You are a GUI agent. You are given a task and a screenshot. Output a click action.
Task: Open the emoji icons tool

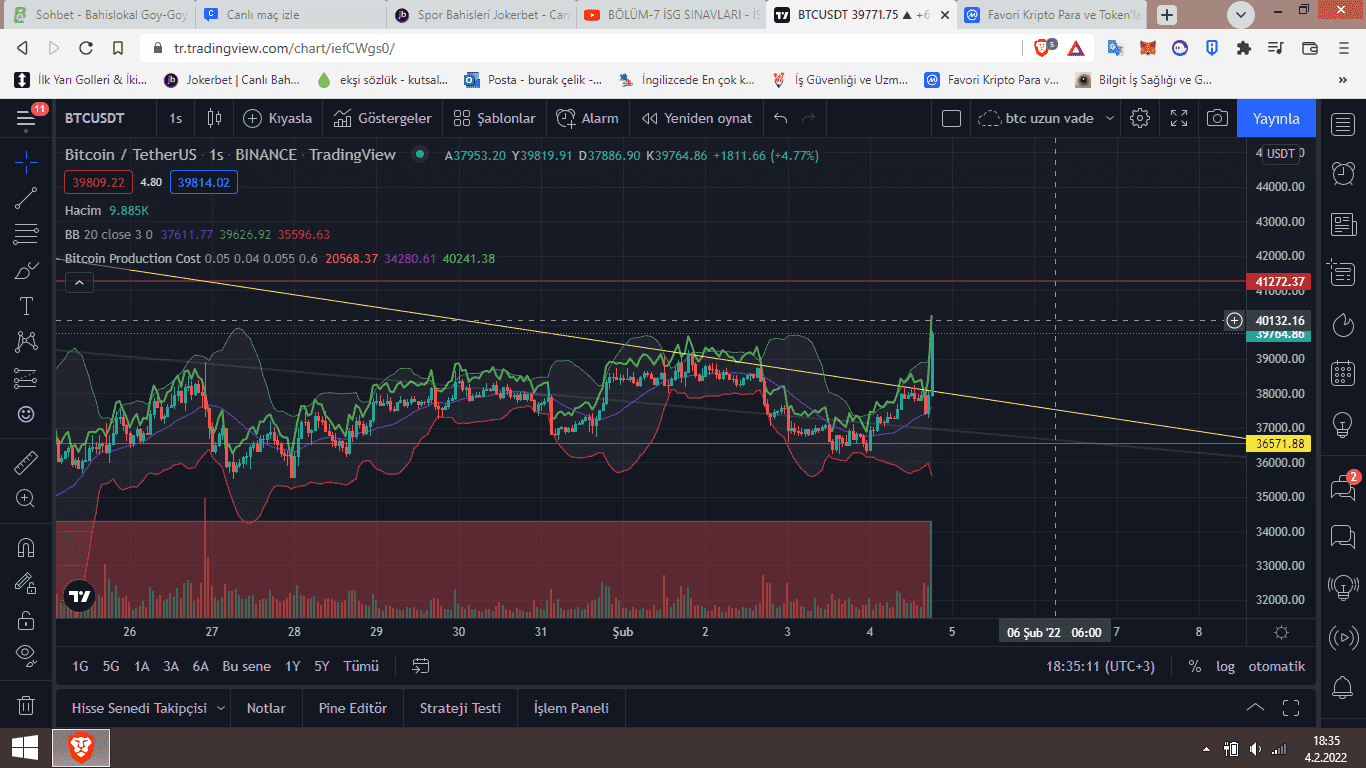[26, 414]
